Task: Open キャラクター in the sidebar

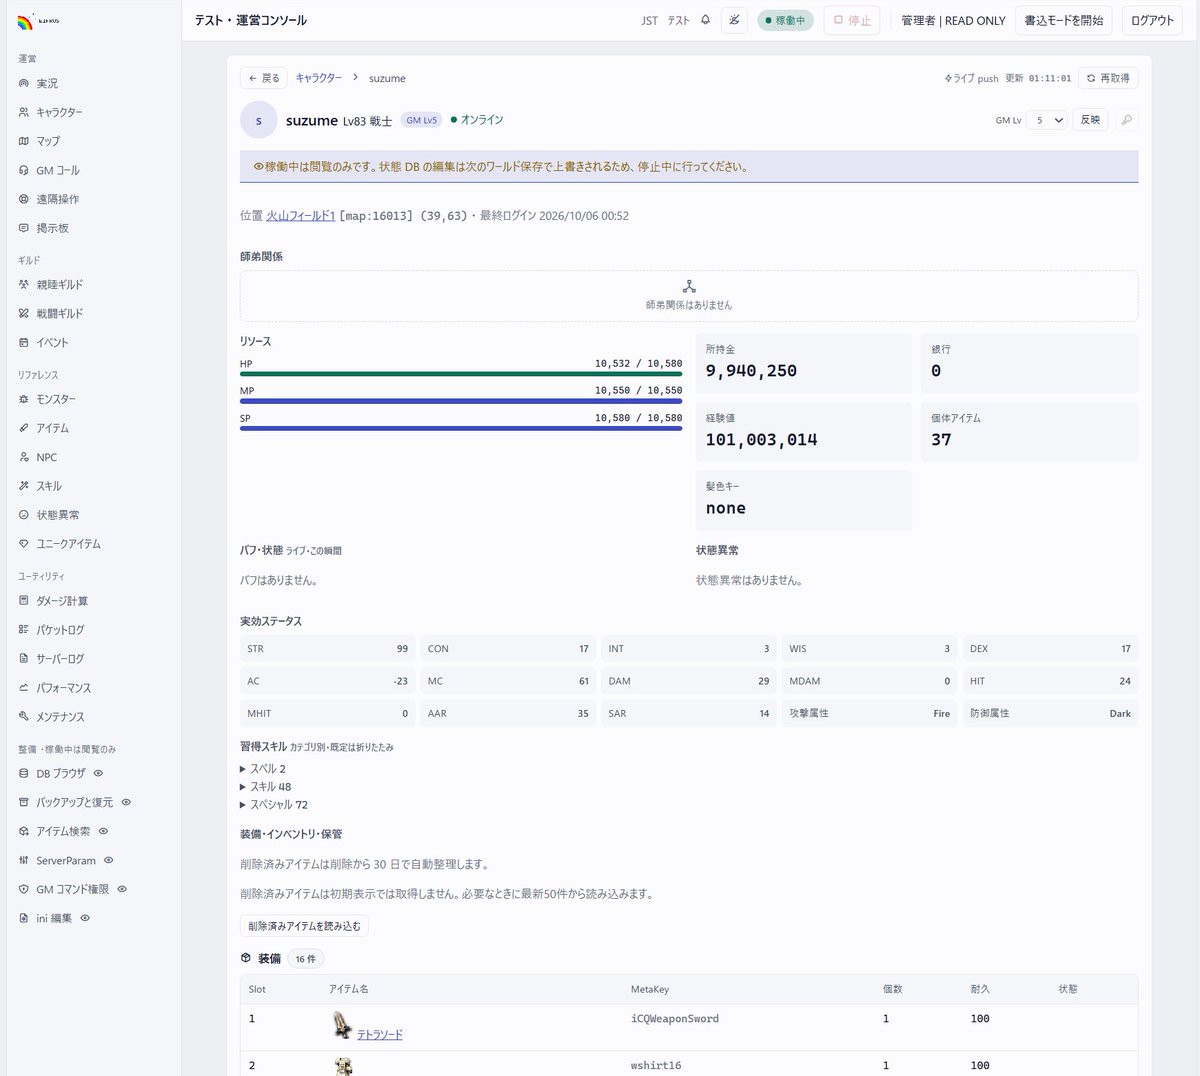Action: click(59, 112)
